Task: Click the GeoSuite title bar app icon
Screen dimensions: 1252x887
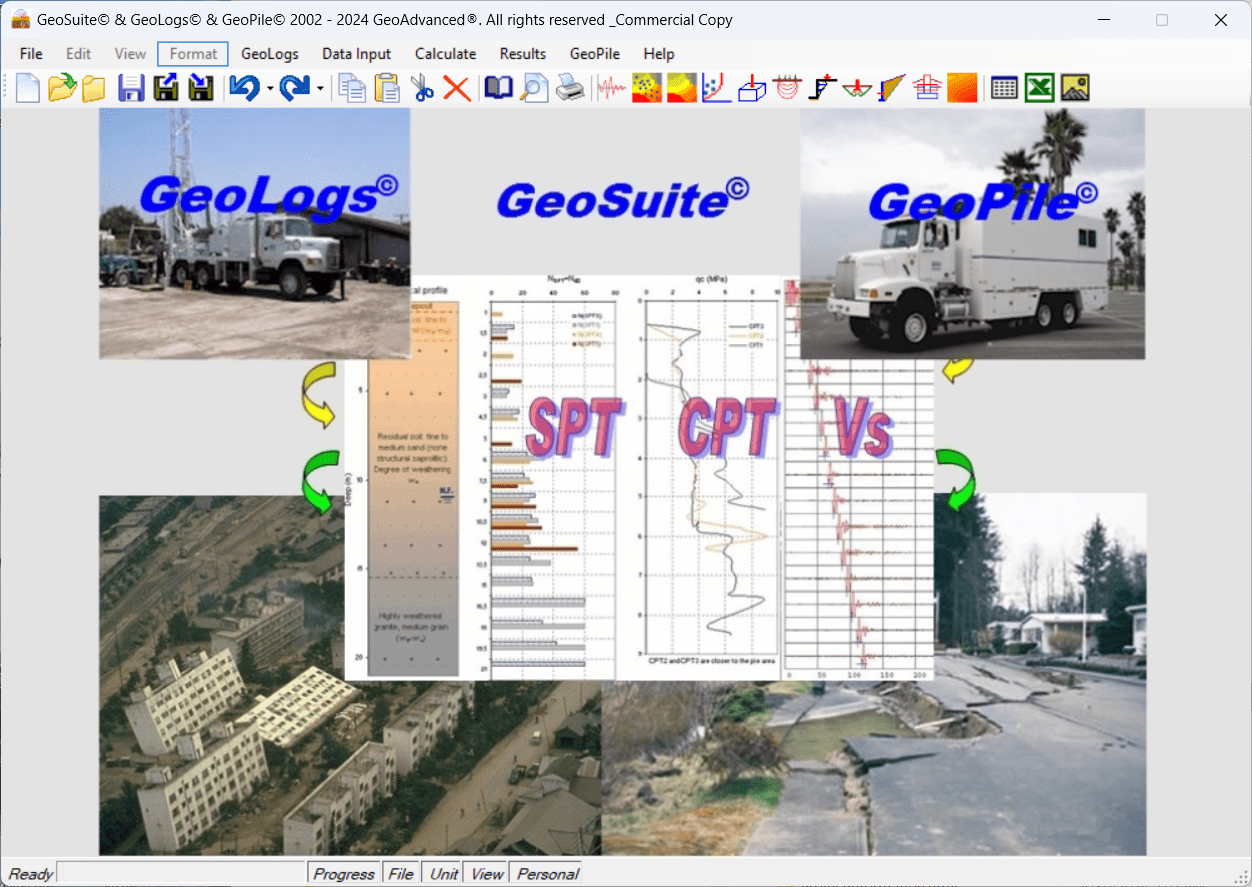Action: [x=20, y=20]
